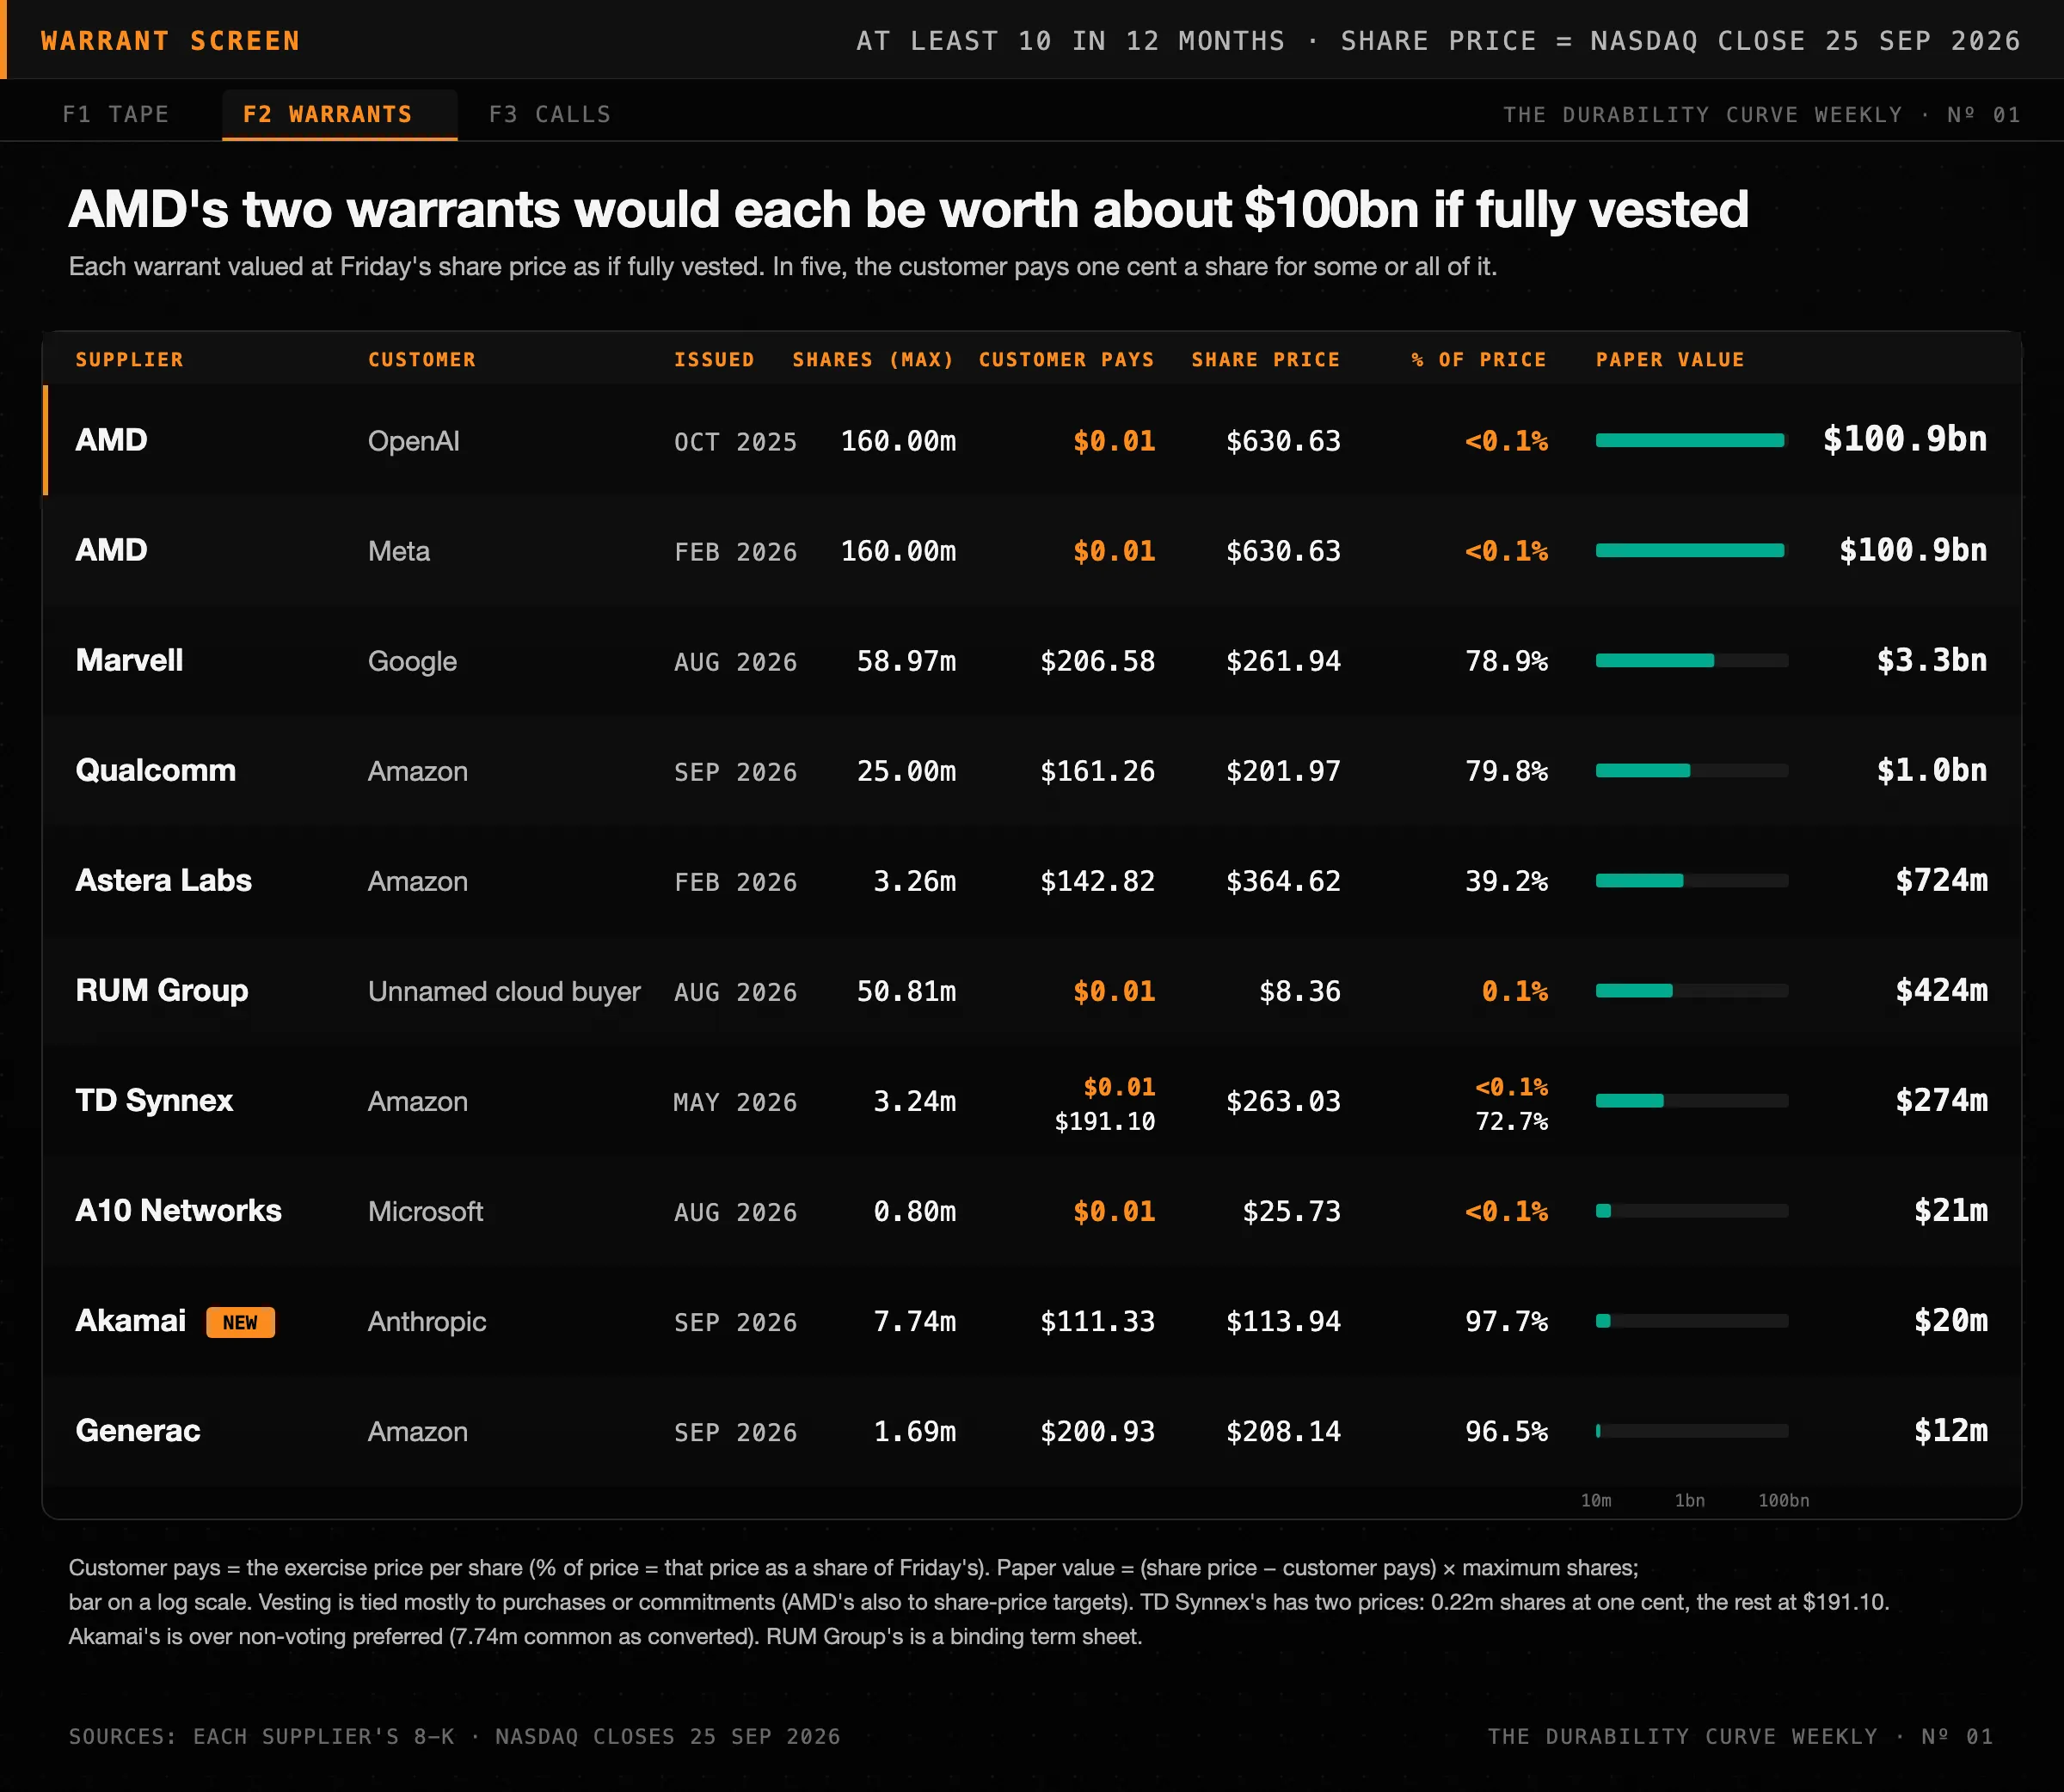Select the AMD supplier in Meta row
Viewport: 2064px width, 1792px height.
[112, 550]
